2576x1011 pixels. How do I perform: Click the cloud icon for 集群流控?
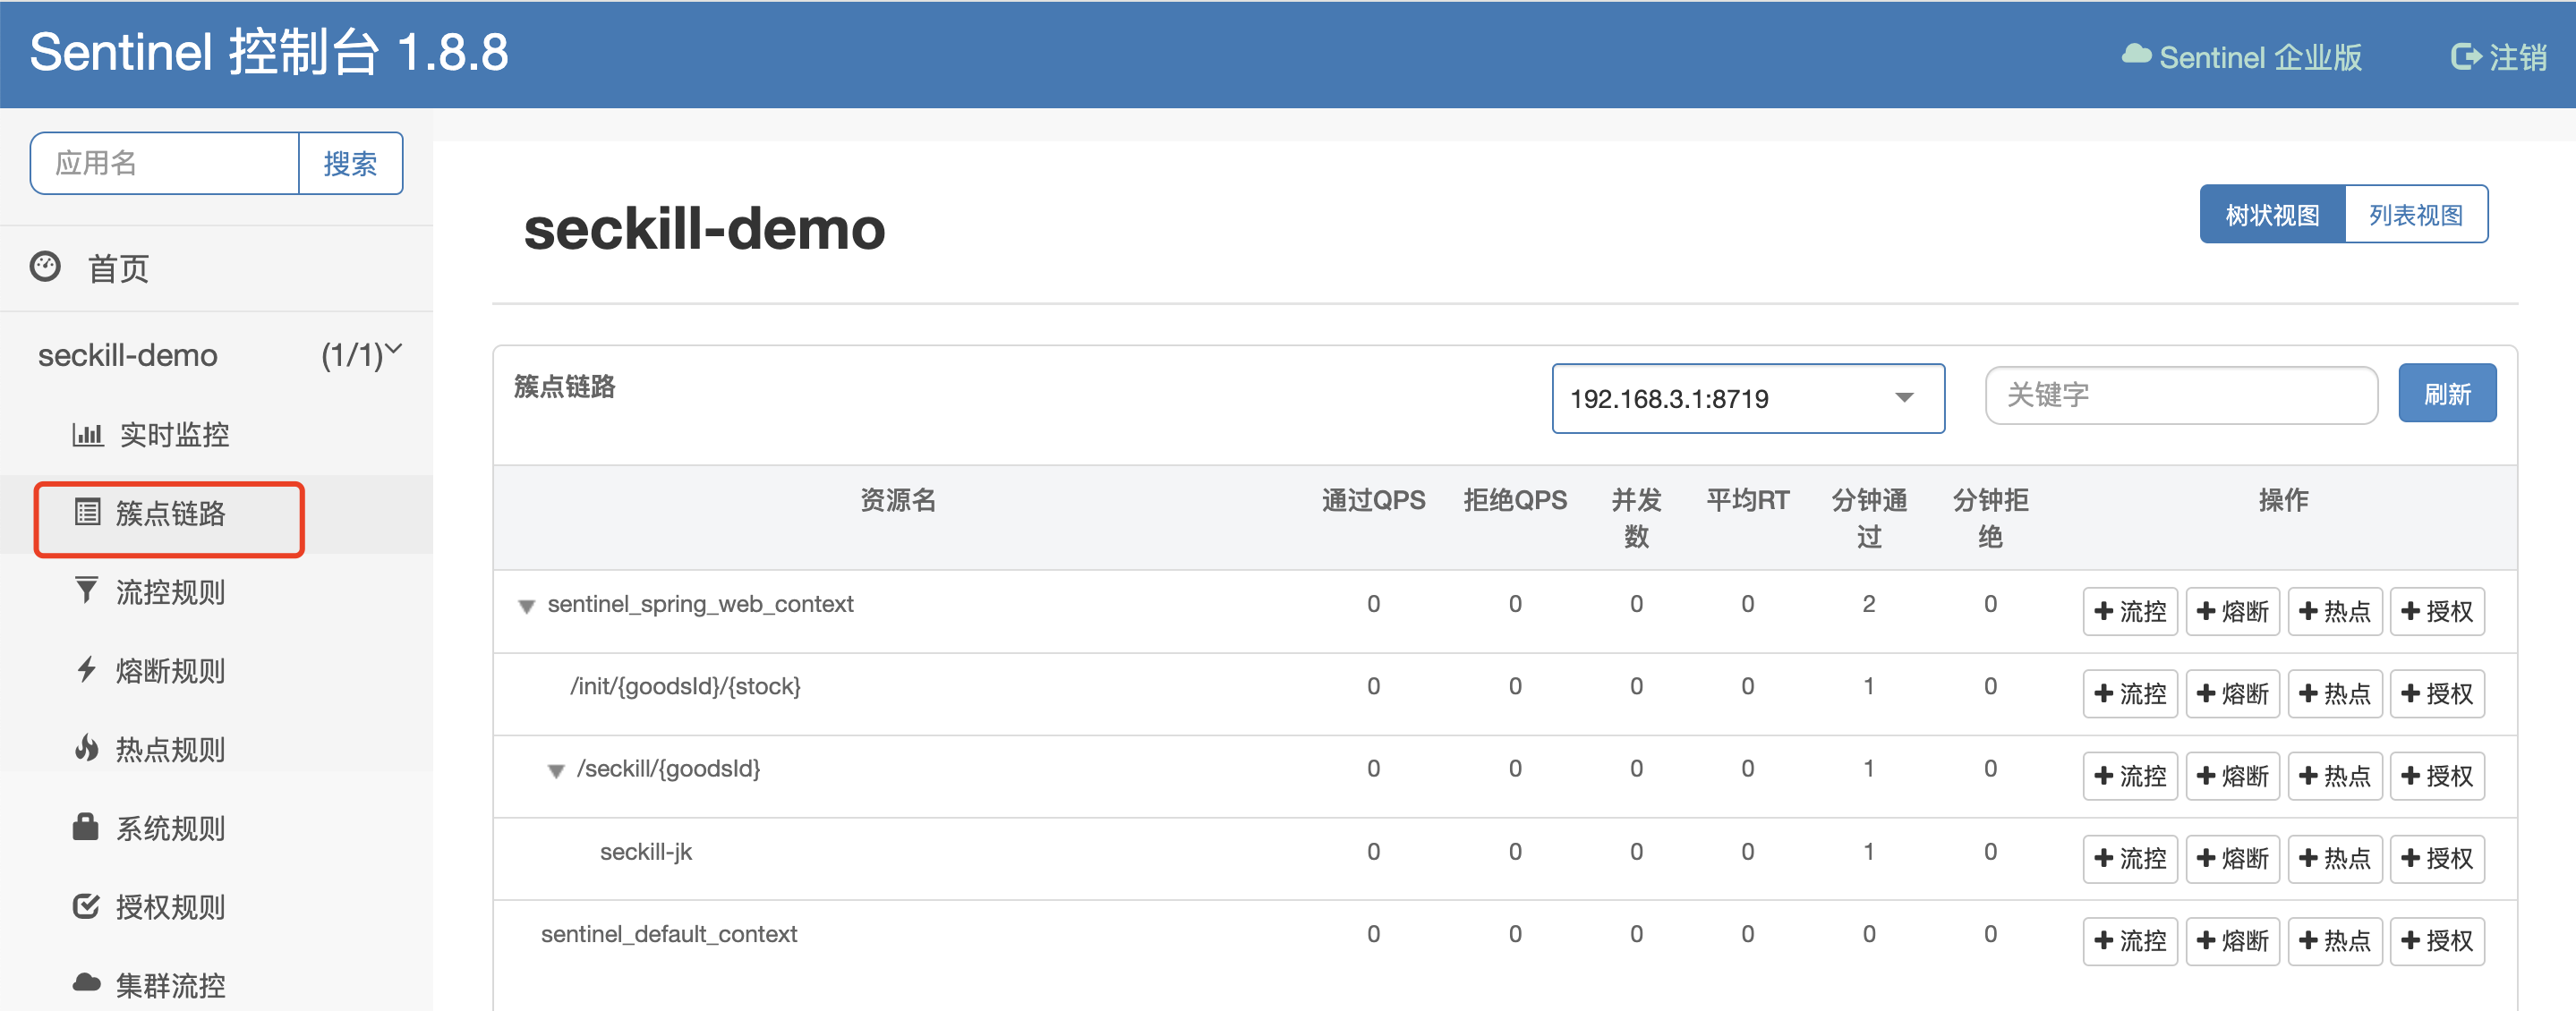87,984
